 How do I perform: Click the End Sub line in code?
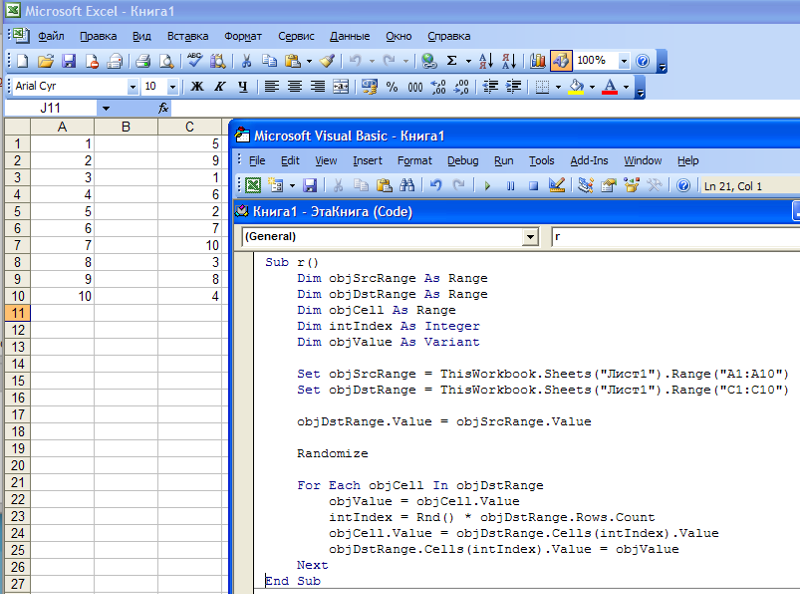coord(293,581)
